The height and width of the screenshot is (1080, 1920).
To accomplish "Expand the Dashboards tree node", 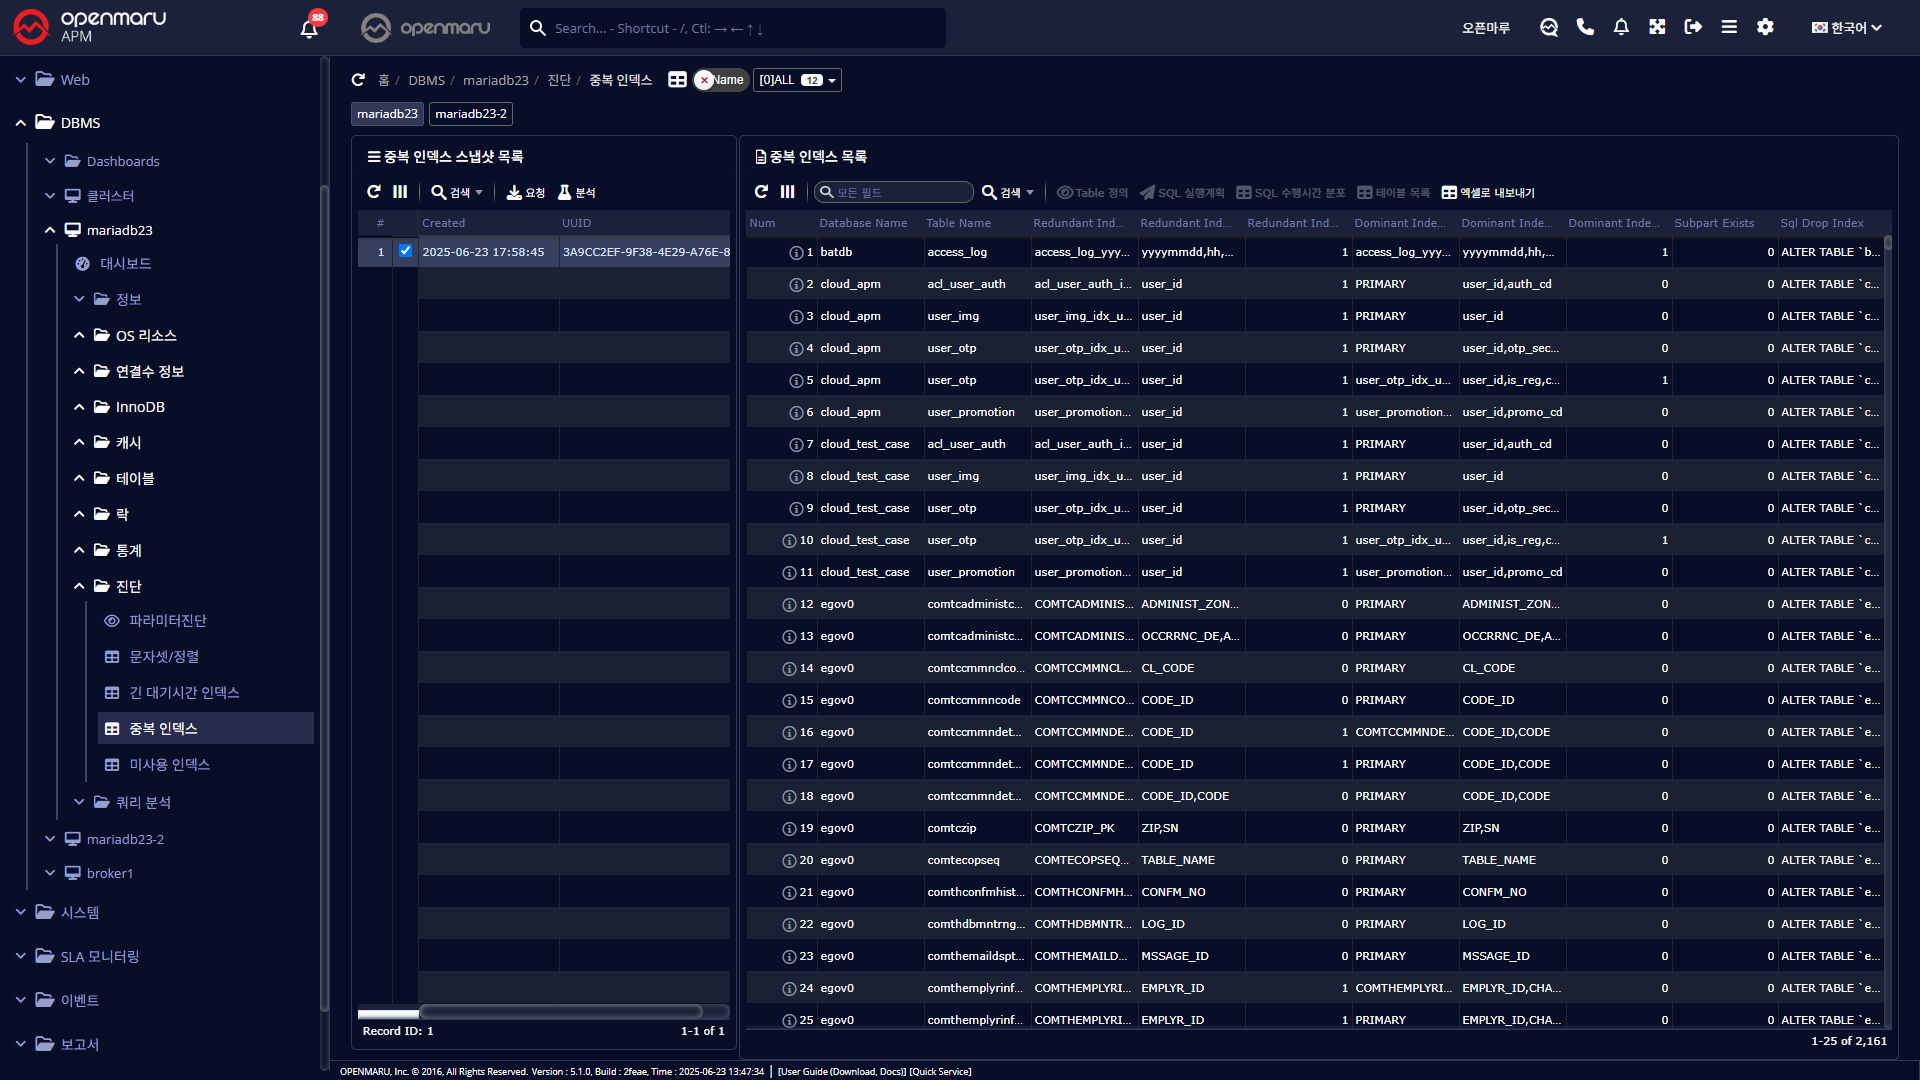I will click(x=50, y=161).
